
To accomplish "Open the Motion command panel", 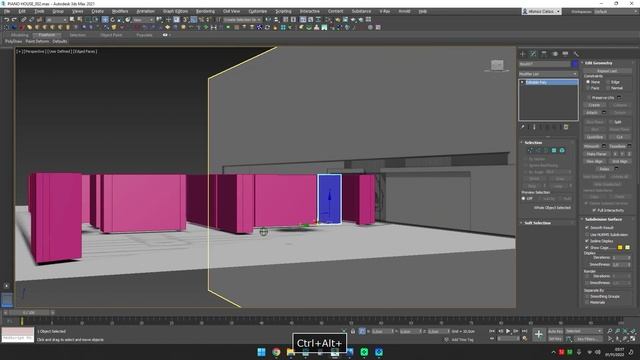I will pyautogui.click(x=555, y=53).
